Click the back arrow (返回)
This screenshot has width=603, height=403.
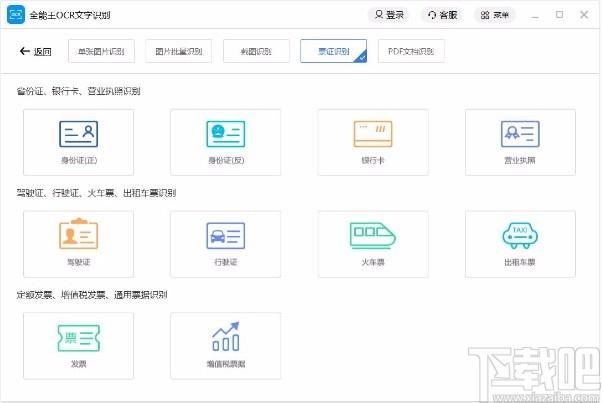[35, 51]
